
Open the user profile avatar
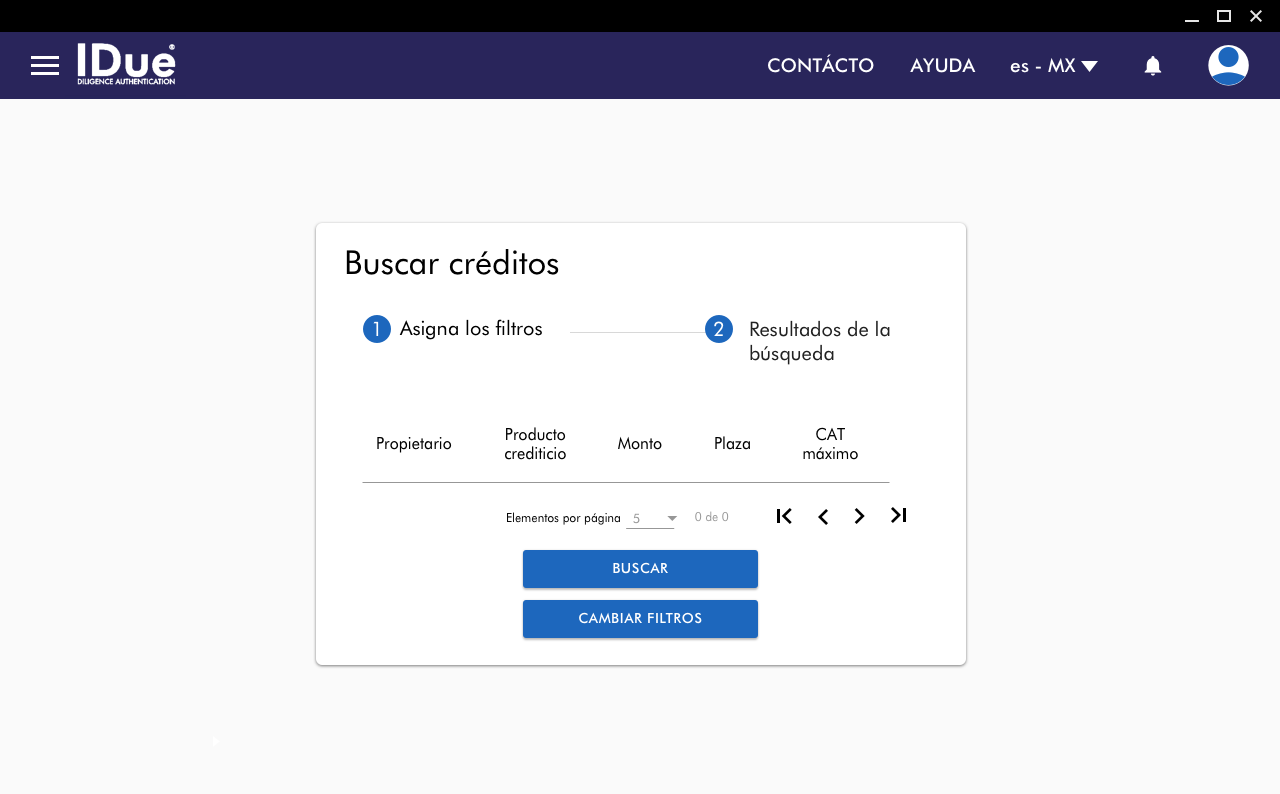(1227, 66)
